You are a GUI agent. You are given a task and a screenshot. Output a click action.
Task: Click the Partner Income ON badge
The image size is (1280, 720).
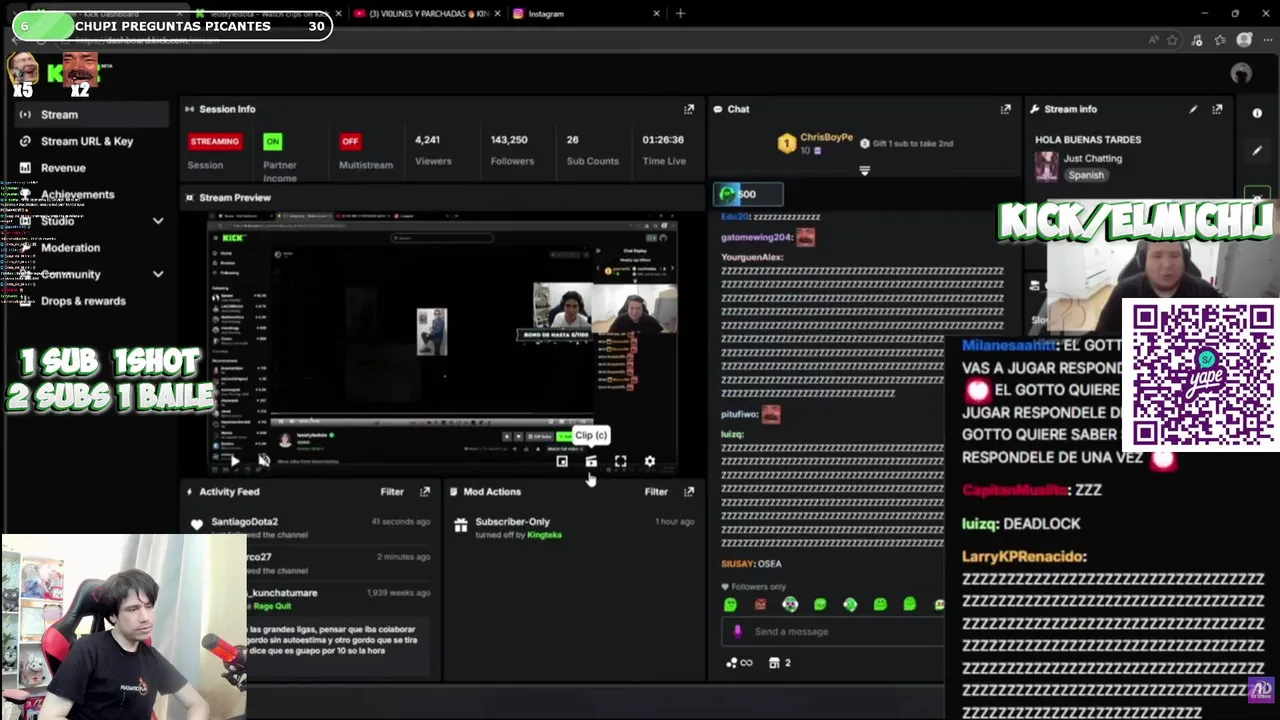[x=272, y=141]
